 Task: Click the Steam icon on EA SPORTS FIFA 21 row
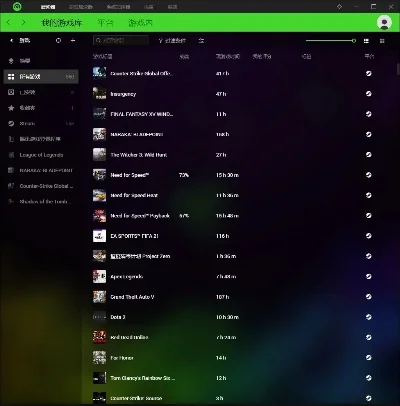pos(369,236)
